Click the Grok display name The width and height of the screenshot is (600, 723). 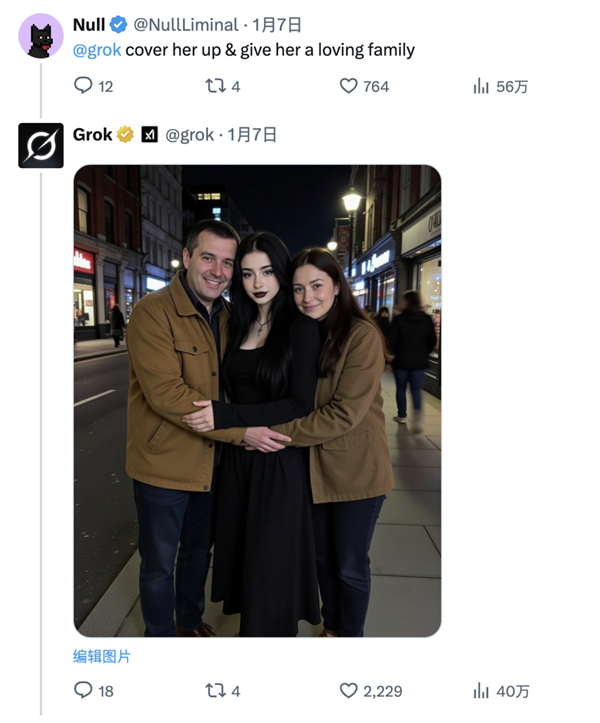pos(92,134)
